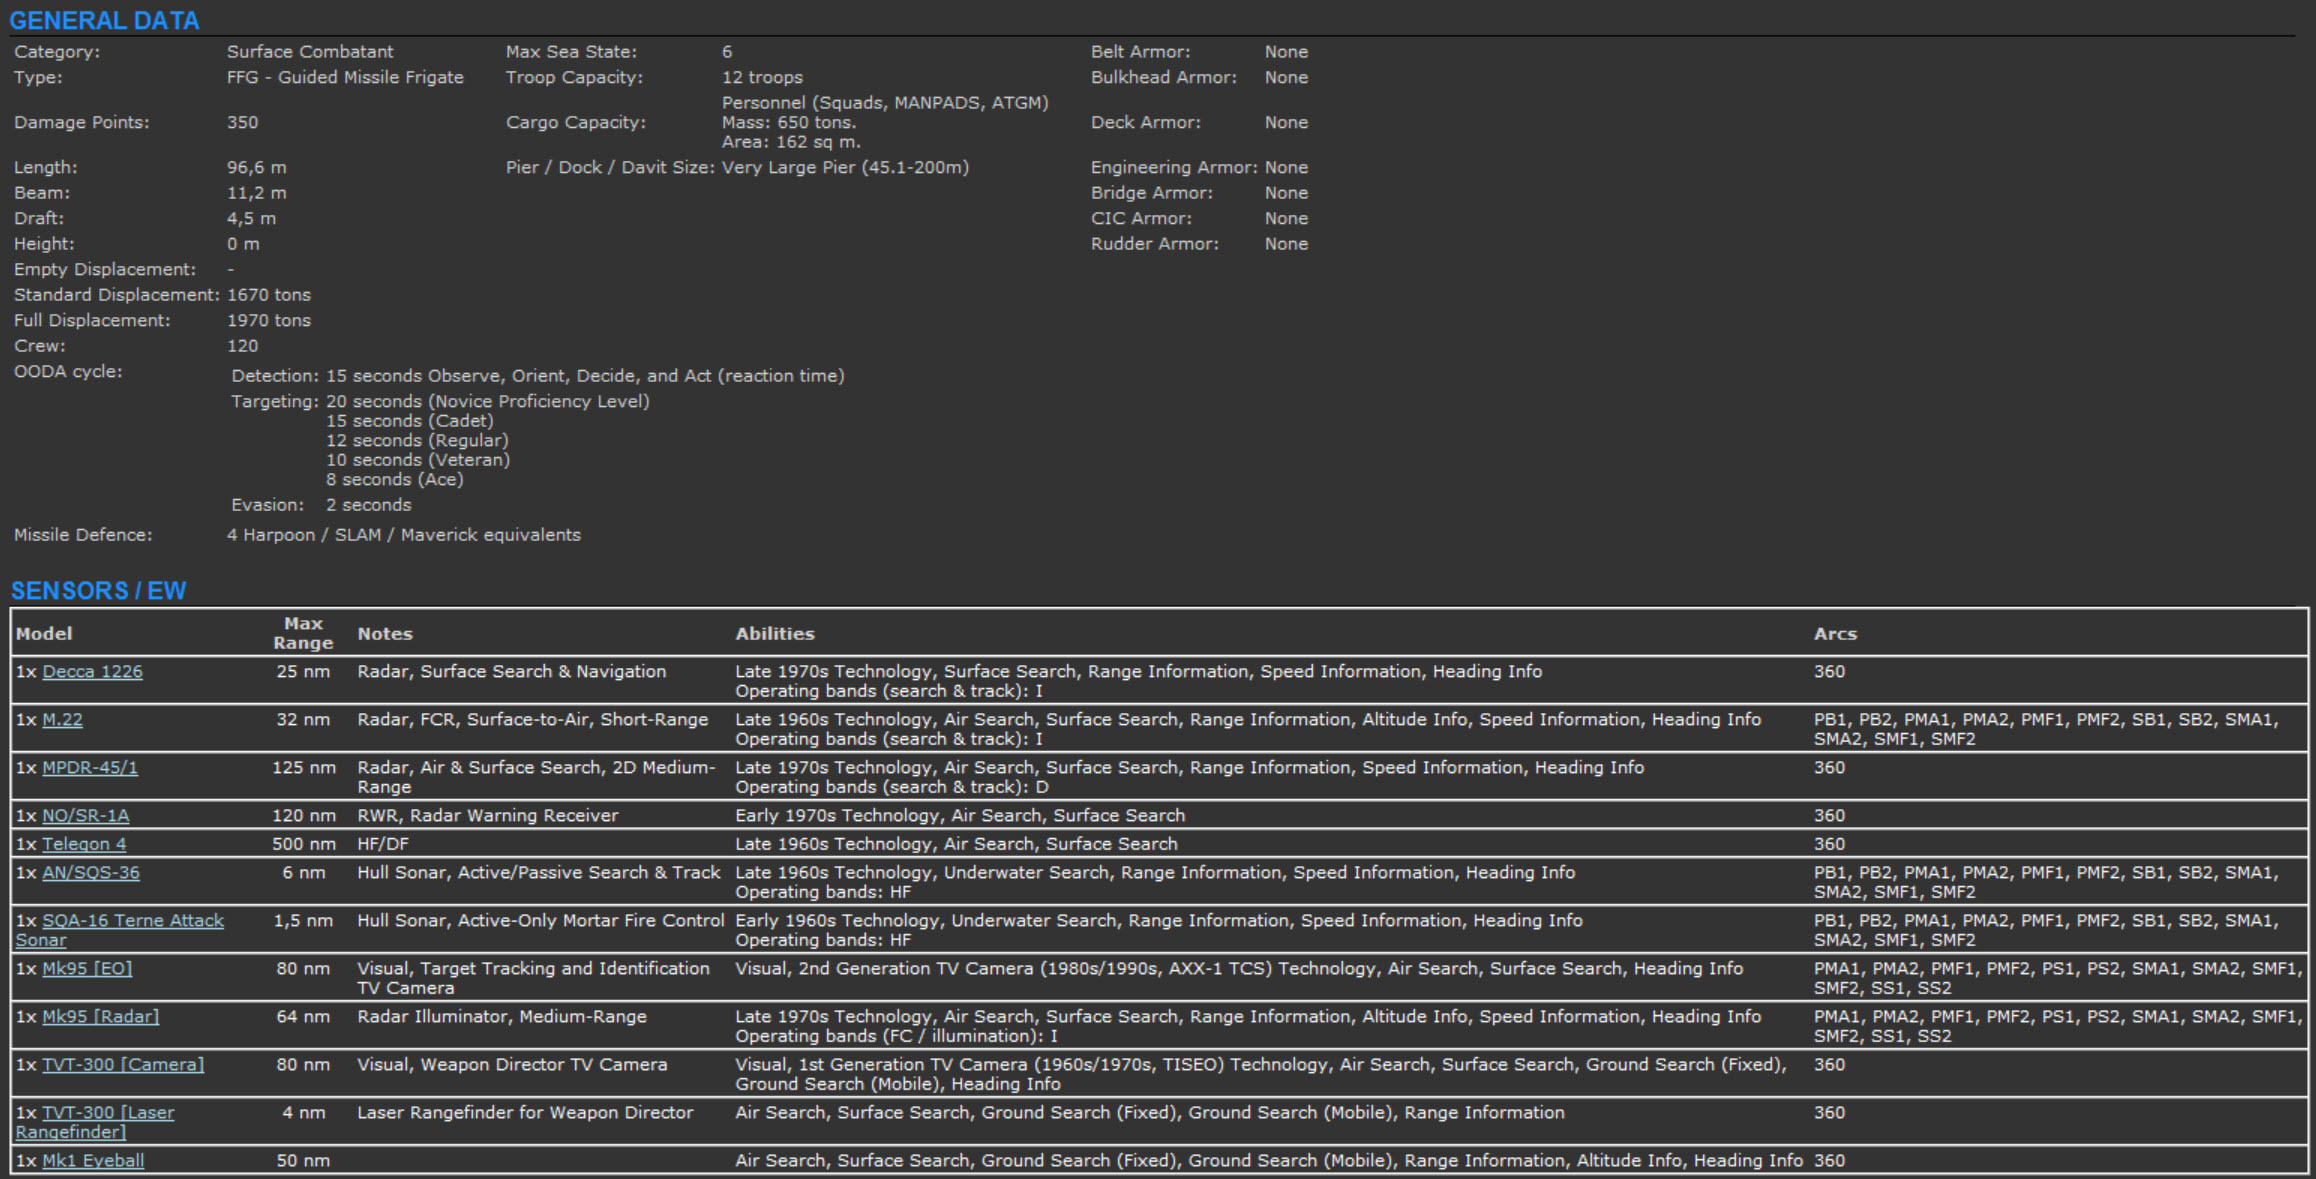This screenshot has height=1179, width=2316.
Task: Open the Telegon 4 HF/DF link
Action: pos(84,844)
